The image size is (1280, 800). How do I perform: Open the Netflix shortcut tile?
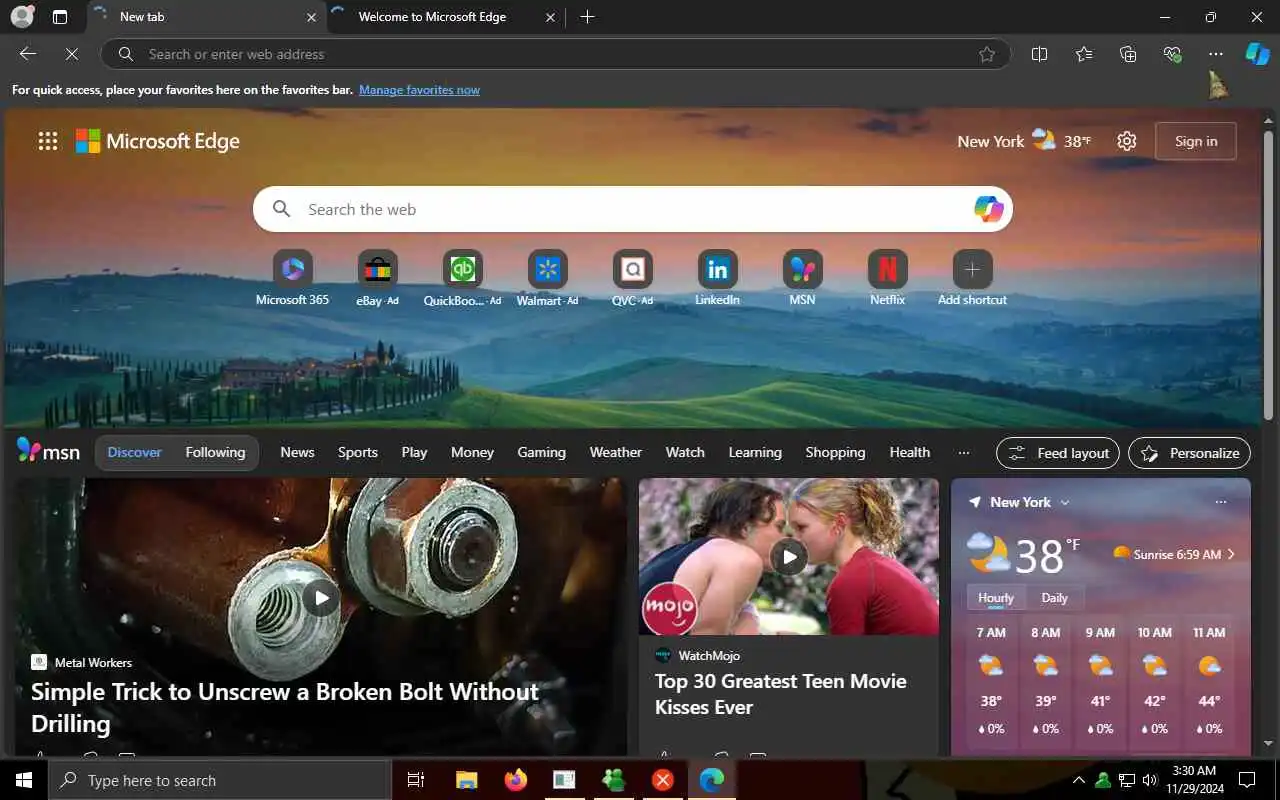click(887, 278)
